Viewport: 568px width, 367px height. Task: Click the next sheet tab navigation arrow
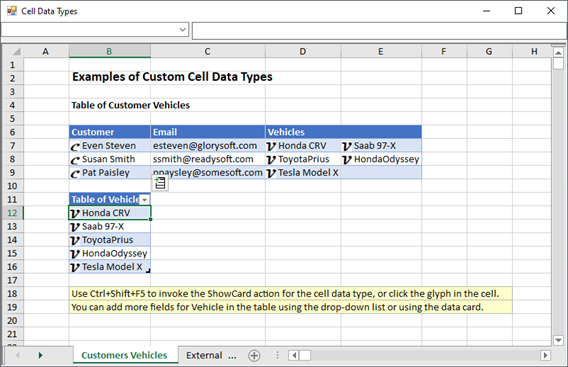click(40, 355)
